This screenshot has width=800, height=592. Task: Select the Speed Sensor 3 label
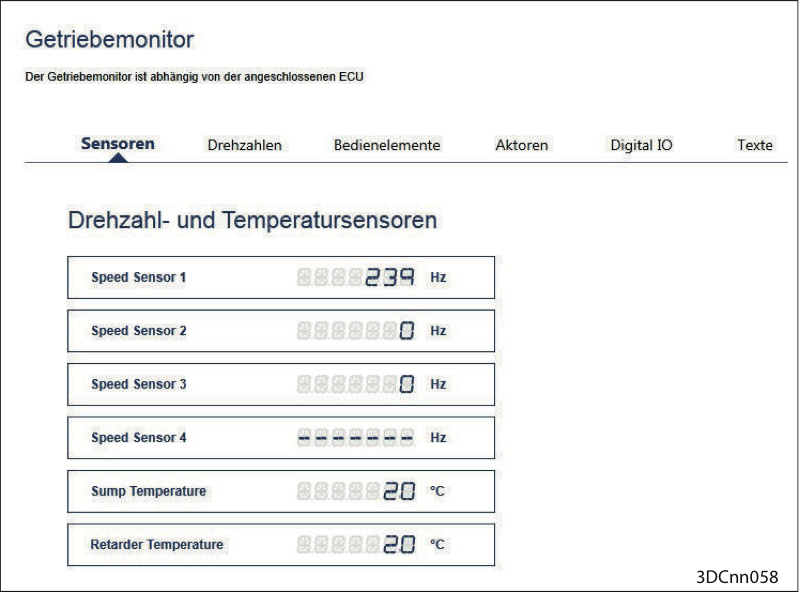[x=138, y=384]
